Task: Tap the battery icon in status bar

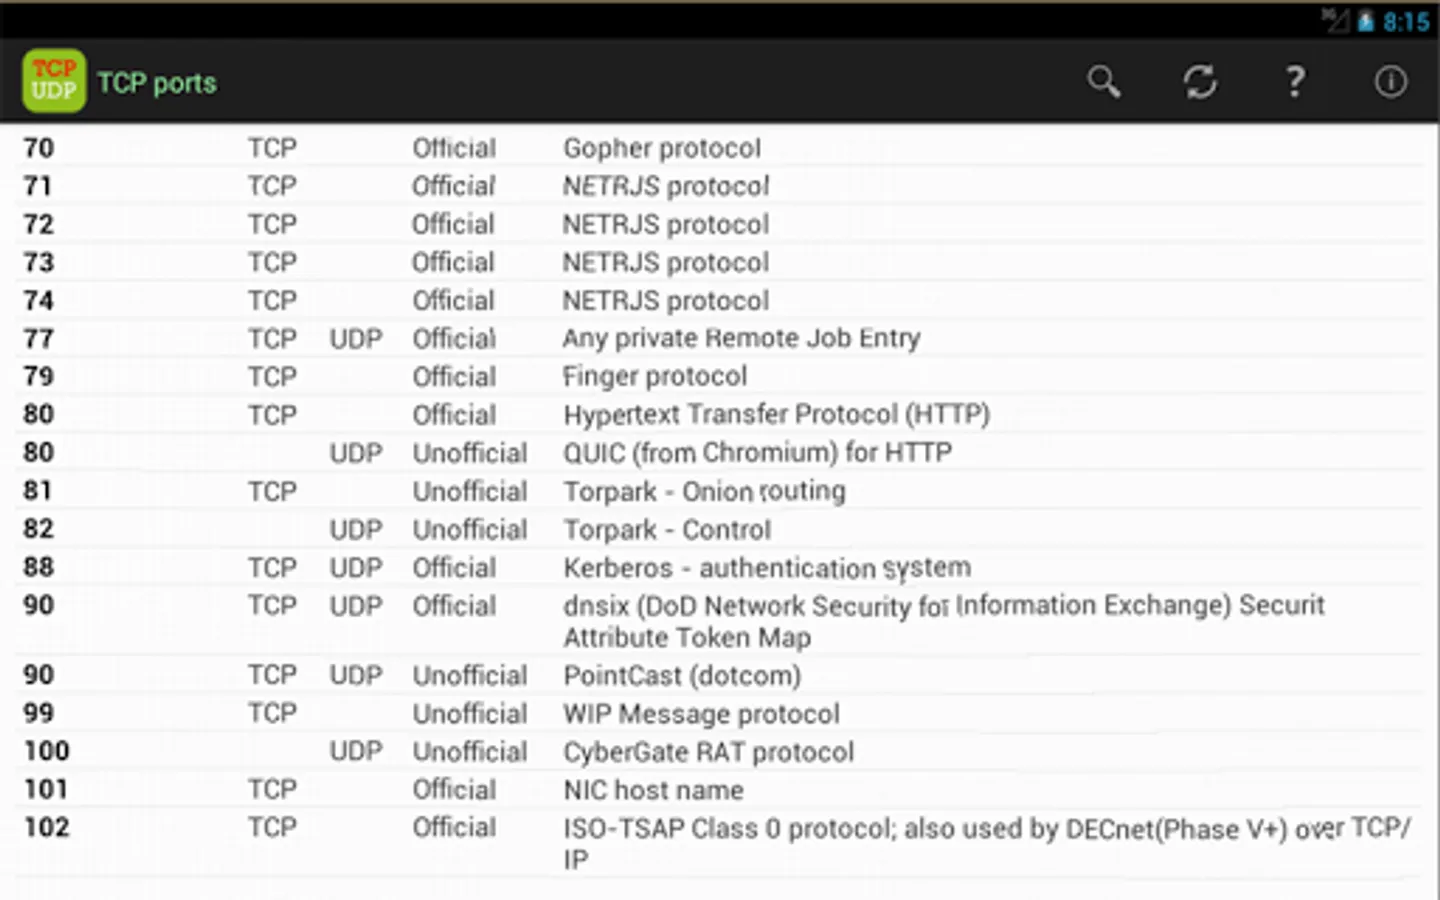Action: (x=1365, y=21)
